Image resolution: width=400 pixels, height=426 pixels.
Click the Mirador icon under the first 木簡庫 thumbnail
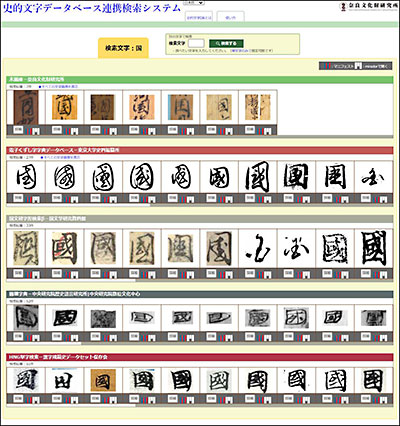36,131
